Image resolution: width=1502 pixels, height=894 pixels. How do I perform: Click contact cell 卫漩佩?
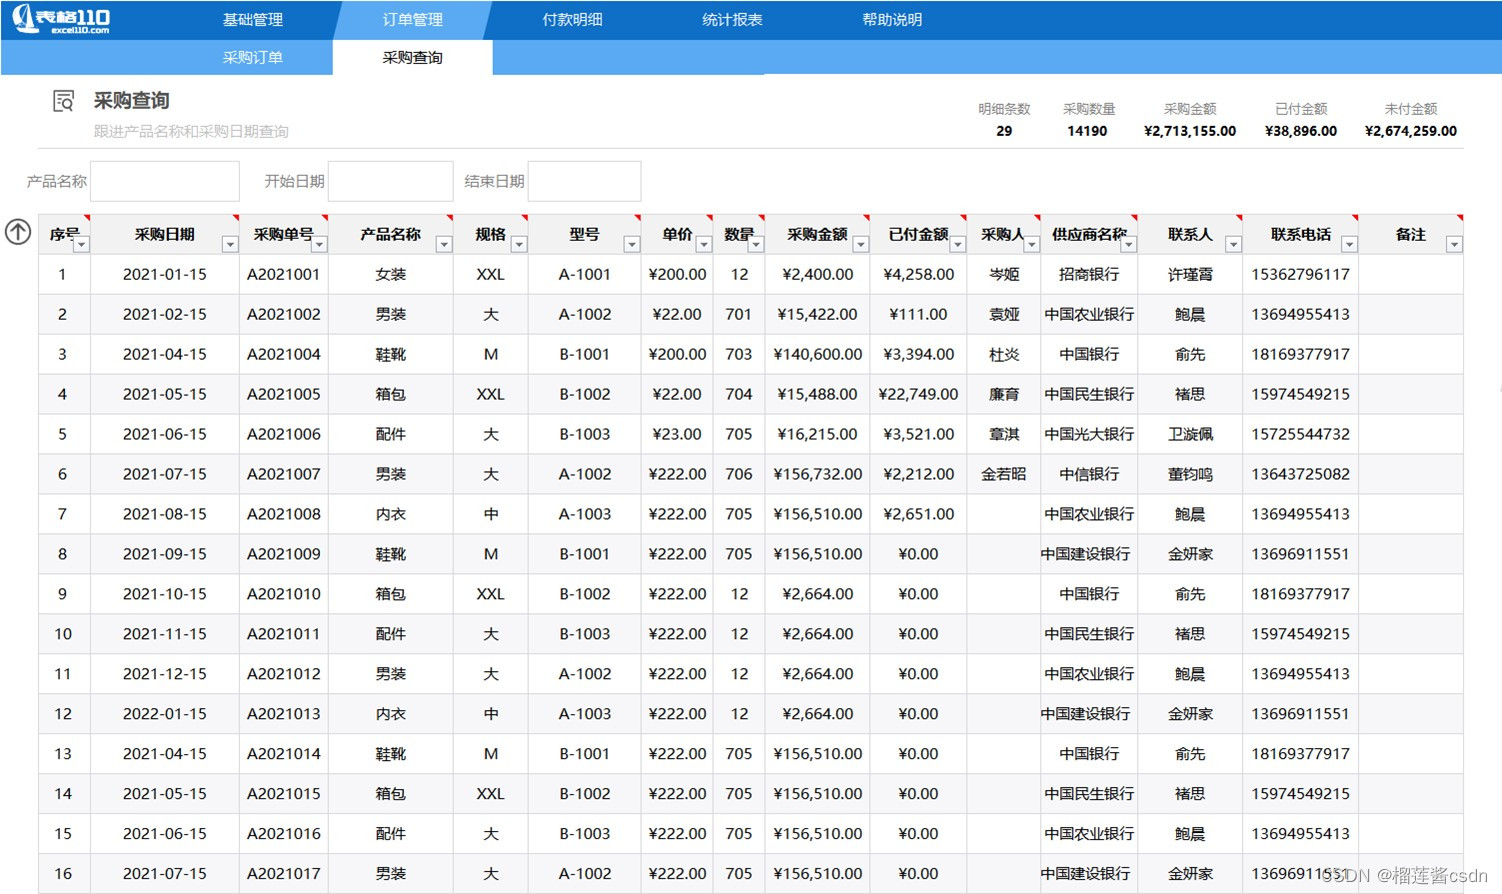coord(1190,434)
